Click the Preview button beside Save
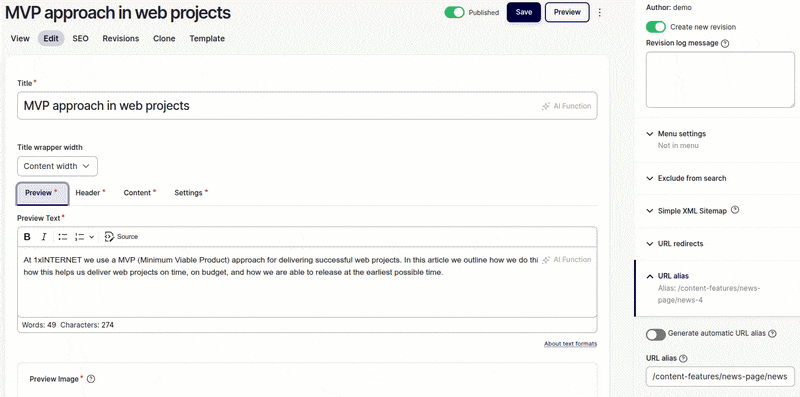Screen dimensions: 800x397 coord(567,12)
